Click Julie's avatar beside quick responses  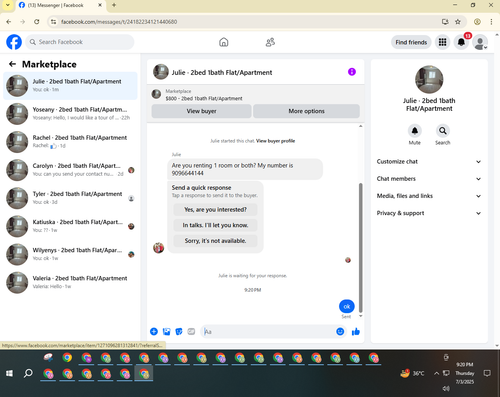coord(158,248)
